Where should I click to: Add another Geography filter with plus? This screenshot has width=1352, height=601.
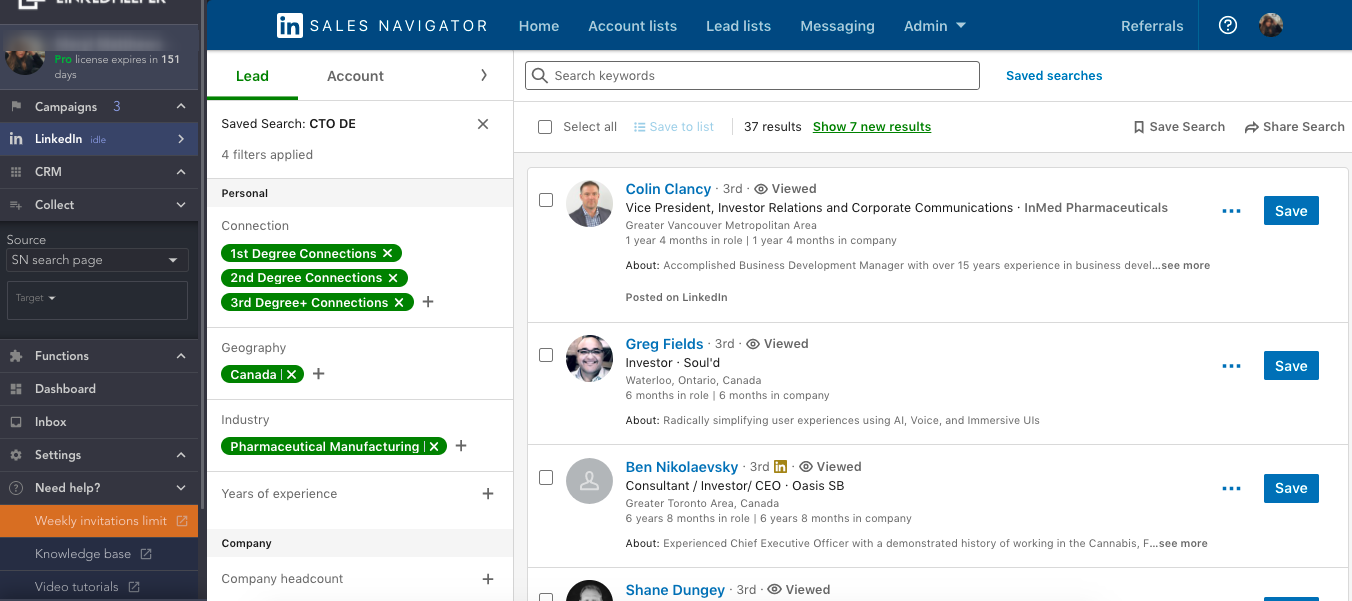tap(319, 374)
